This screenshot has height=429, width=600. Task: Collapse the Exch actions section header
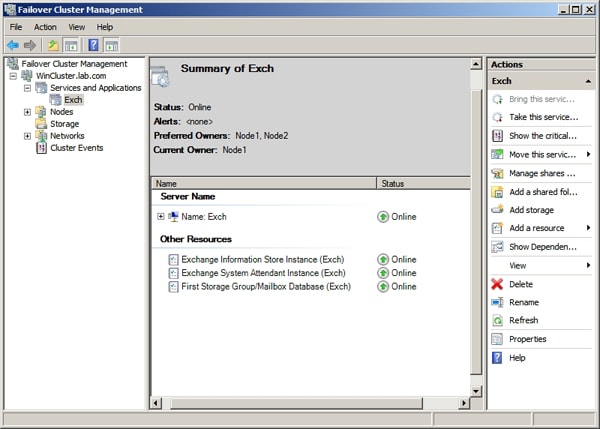pyautogui.click(x=587, y=81)
